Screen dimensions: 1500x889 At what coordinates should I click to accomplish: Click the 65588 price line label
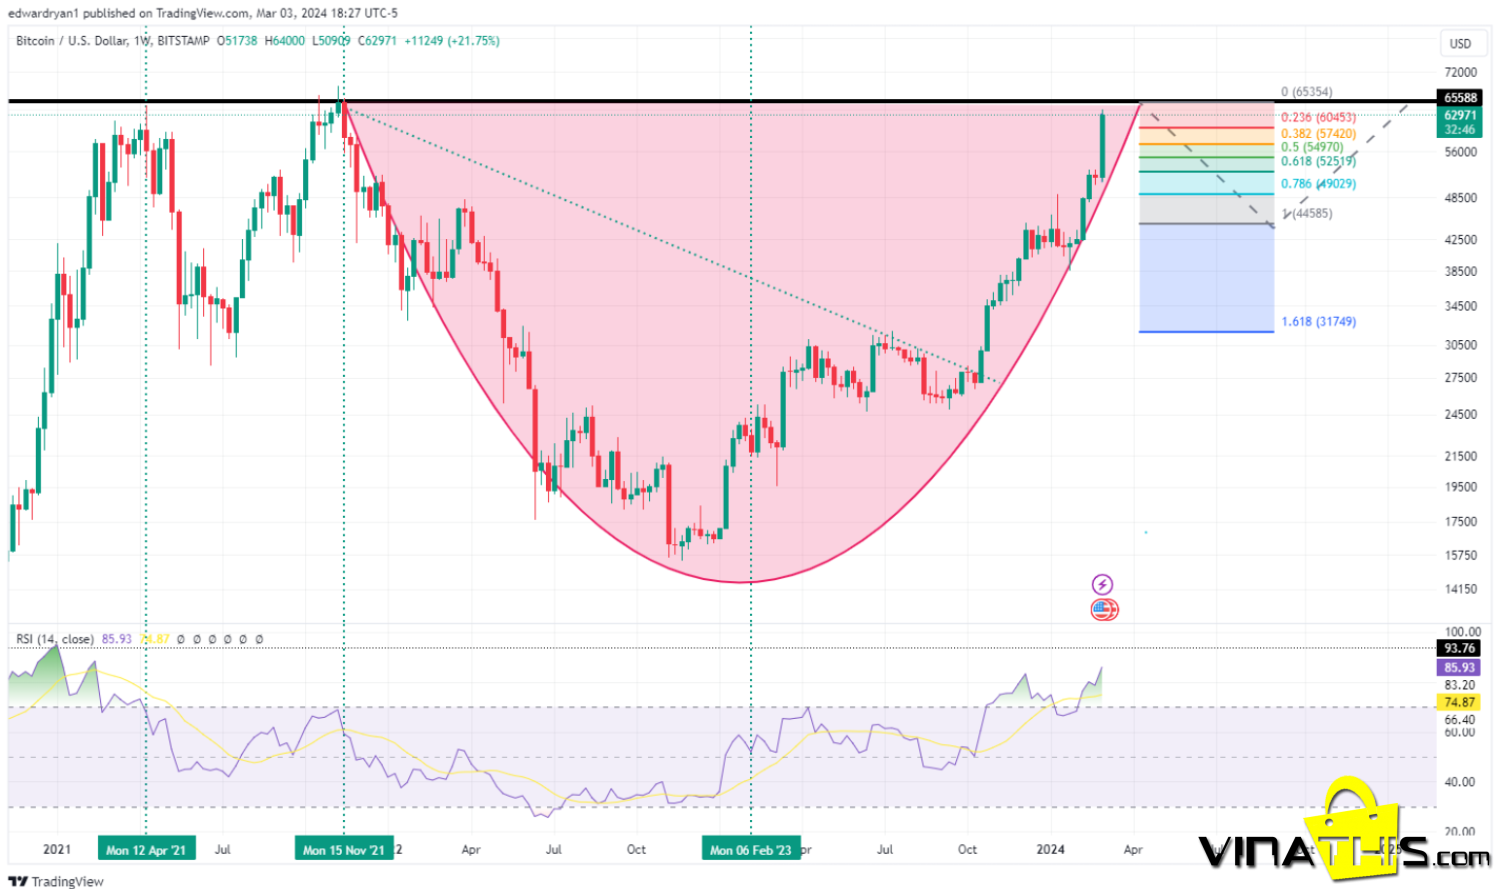click(x=1460, y=98)
